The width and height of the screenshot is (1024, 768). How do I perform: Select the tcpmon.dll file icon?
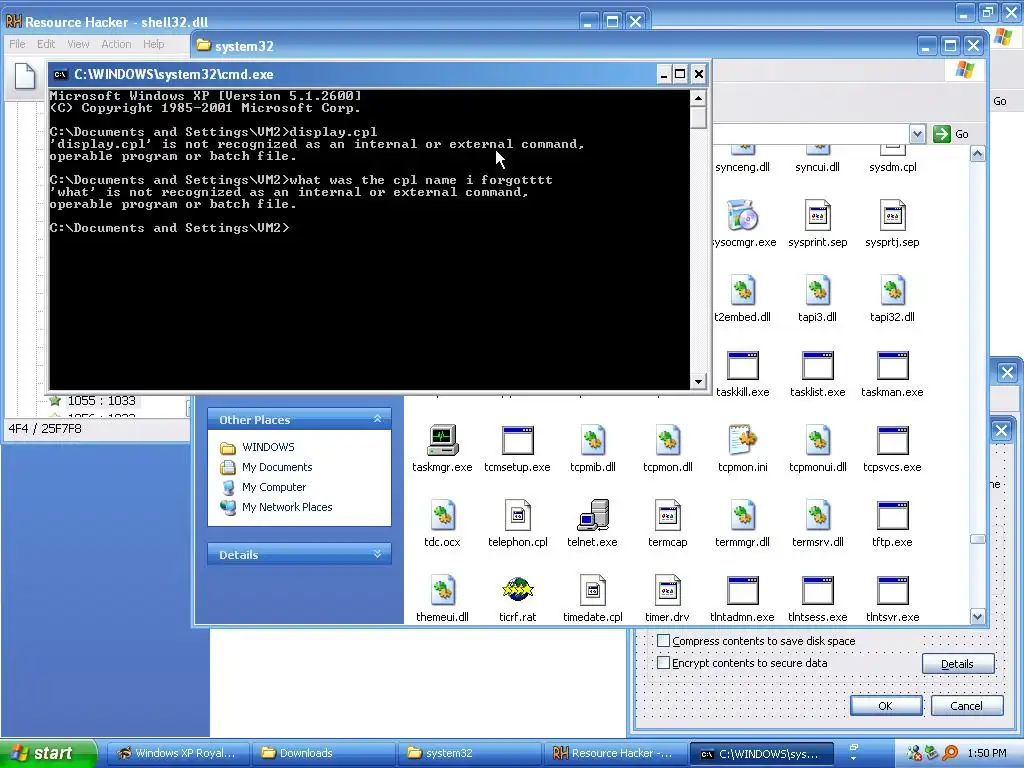667,440
